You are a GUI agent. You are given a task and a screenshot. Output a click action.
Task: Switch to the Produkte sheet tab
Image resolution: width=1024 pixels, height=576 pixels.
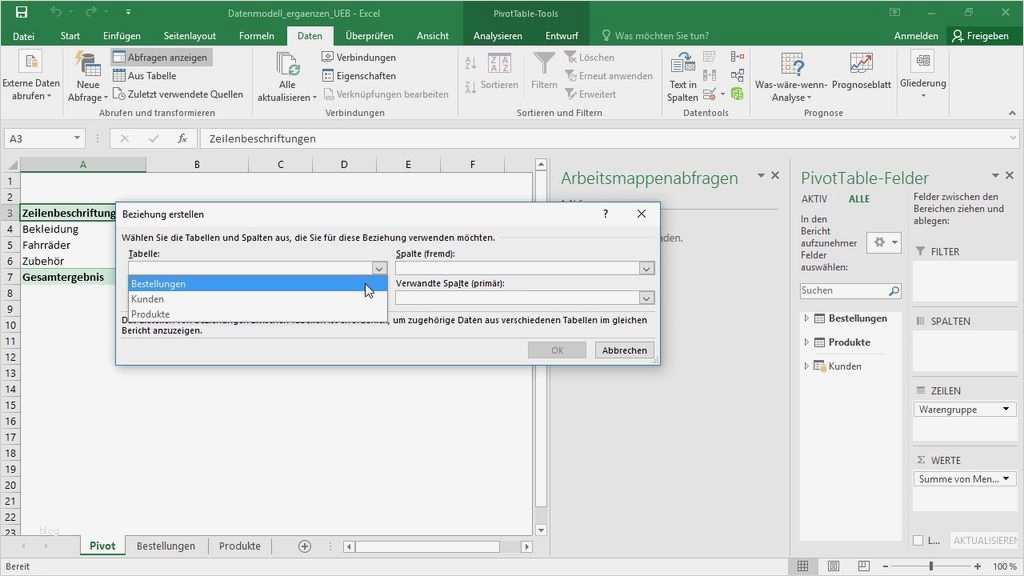pyautogui.click(x=240, y=546)
